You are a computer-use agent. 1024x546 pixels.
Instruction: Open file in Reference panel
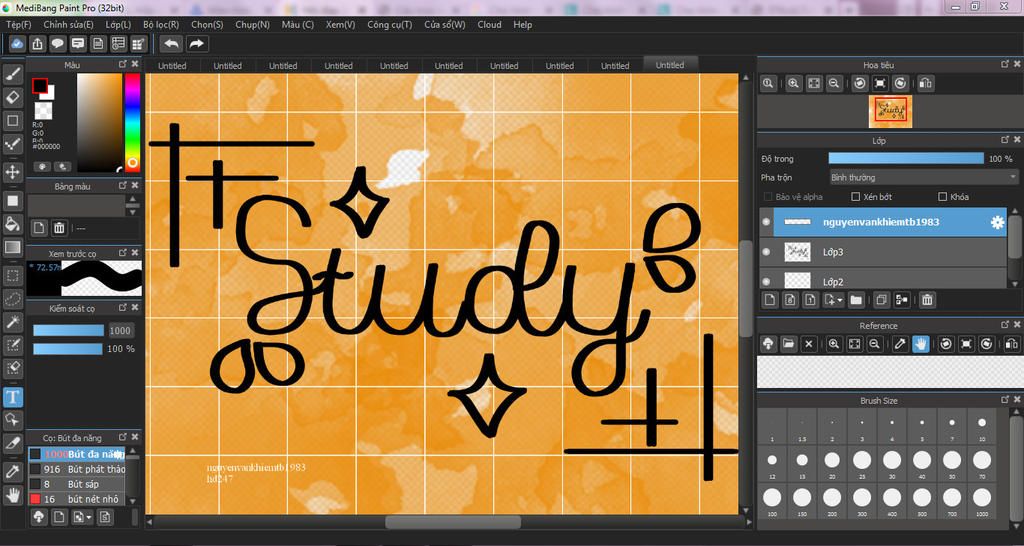coord(788,344)
